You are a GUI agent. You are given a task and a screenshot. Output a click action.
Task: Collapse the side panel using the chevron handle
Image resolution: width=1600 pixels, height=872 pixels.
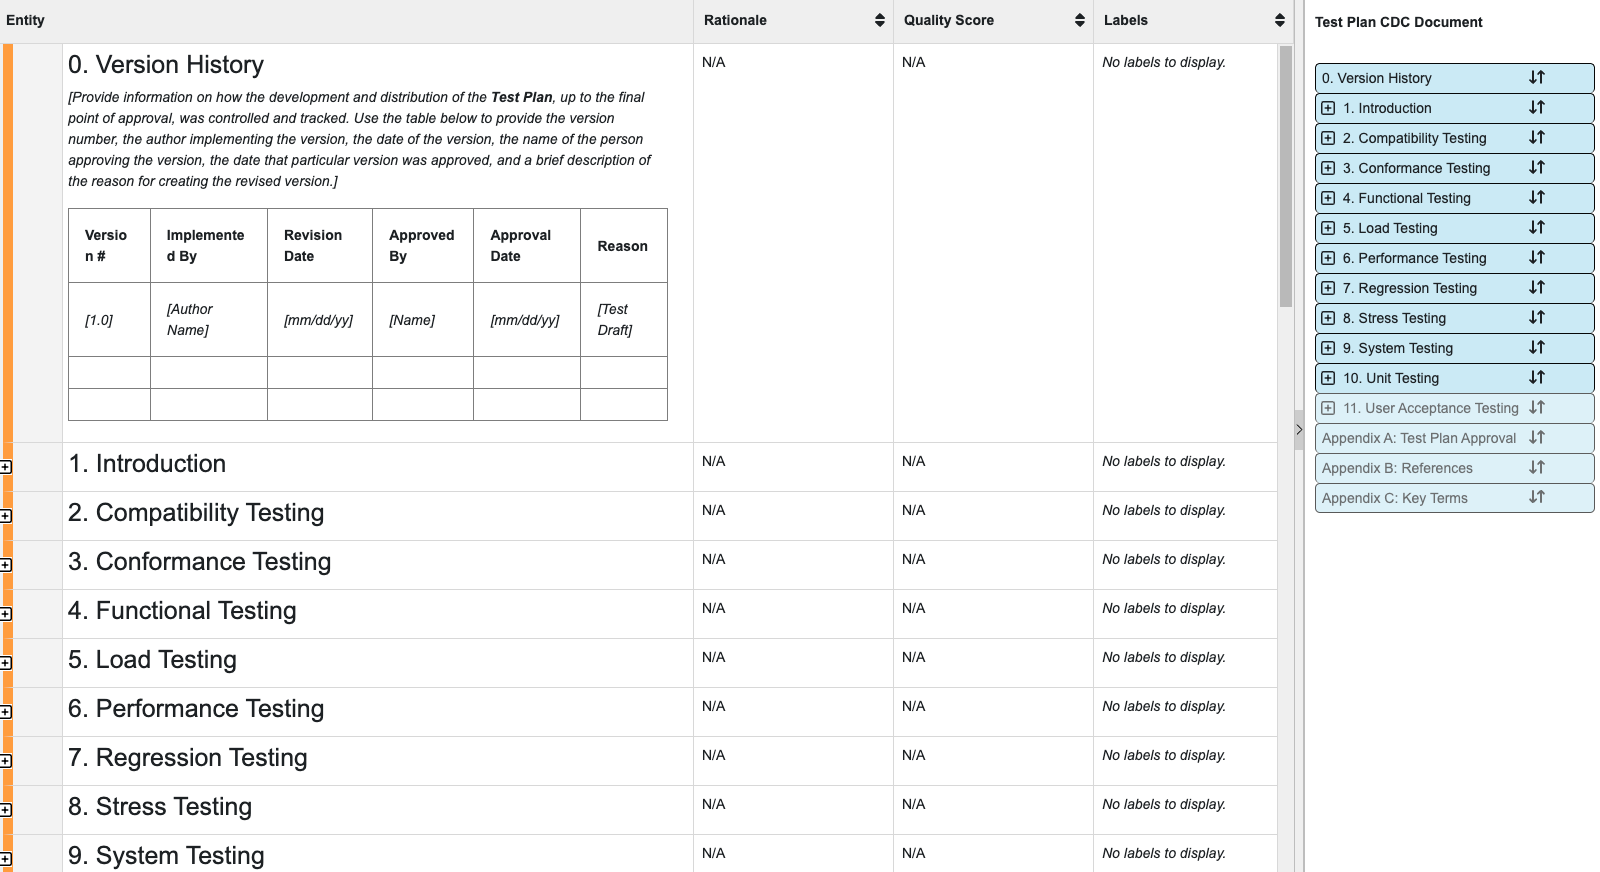click(1298, 430)
